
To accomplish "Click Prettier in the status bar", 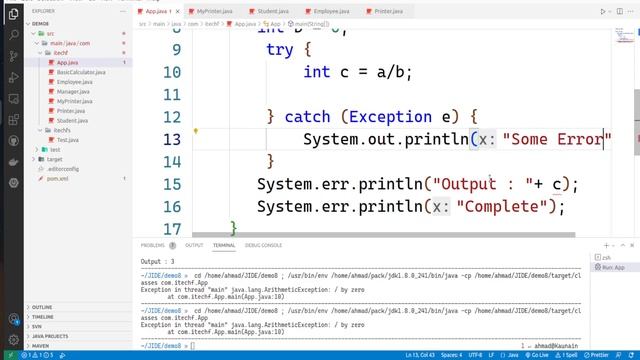I will [x=596, y=356].
